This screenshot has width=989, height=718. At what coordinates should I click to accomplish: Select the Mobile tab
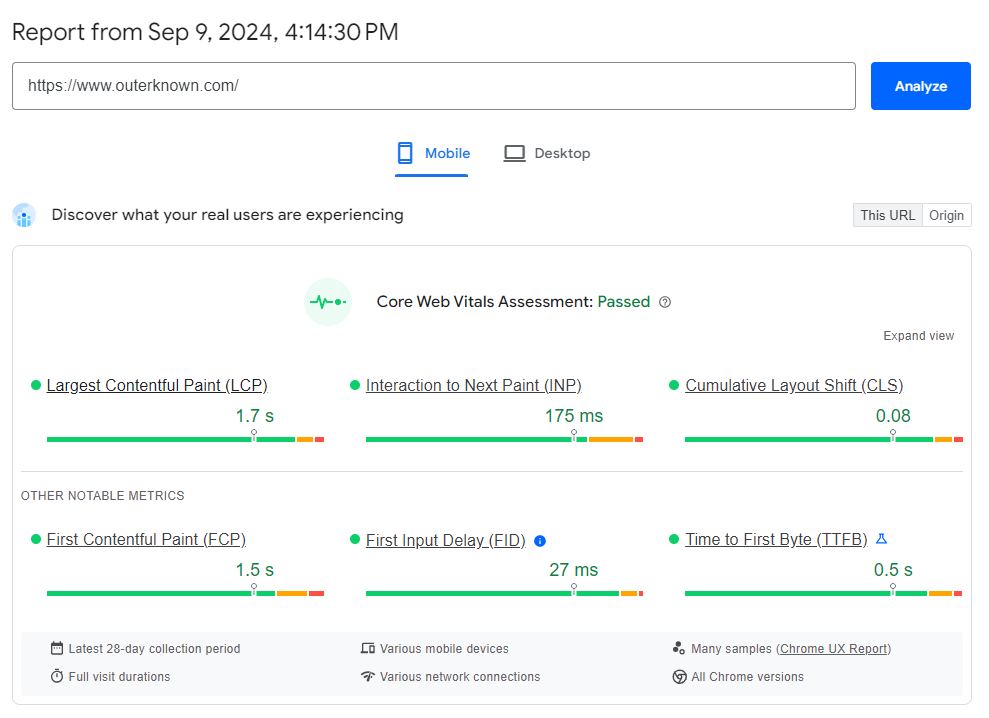click(x=433, y=153)
